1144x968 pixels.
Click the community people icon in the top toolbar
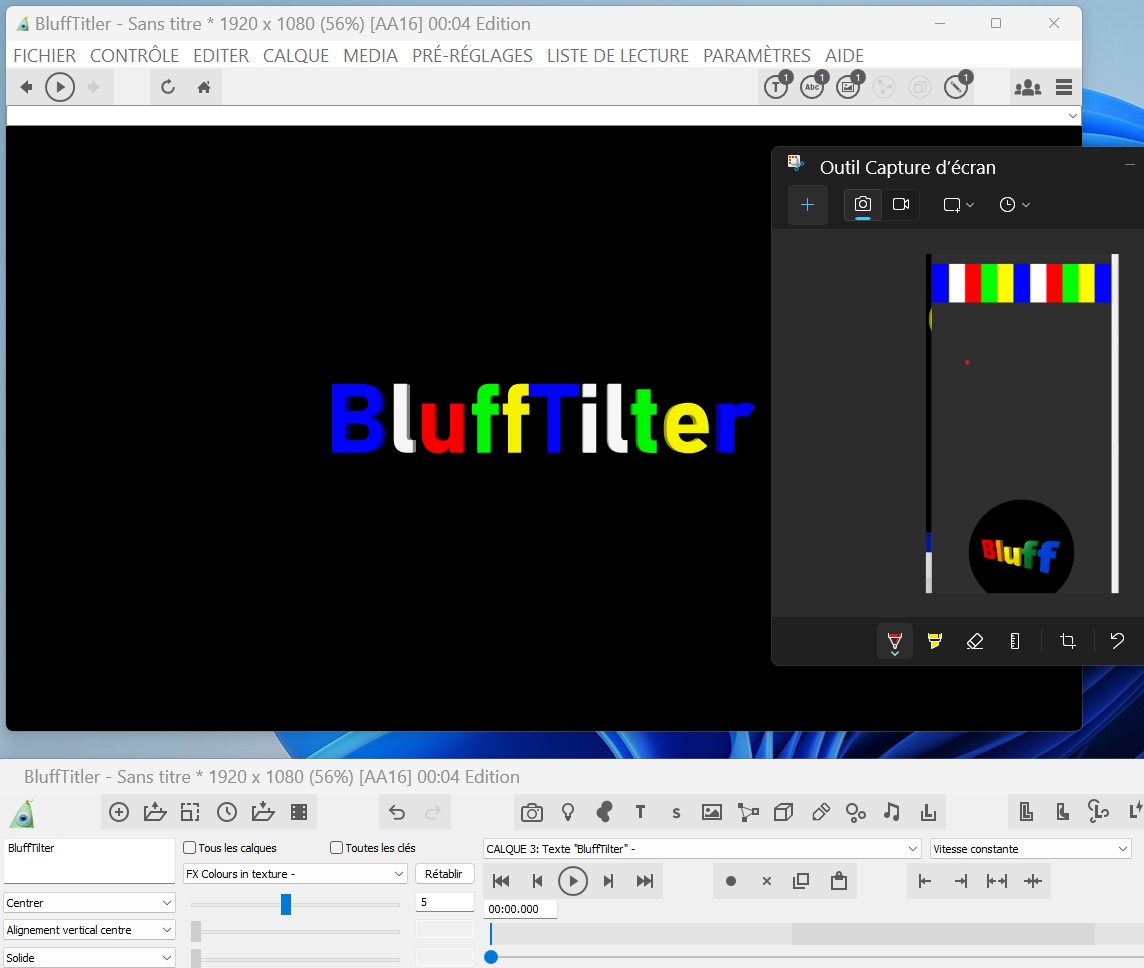(1027, 88)
